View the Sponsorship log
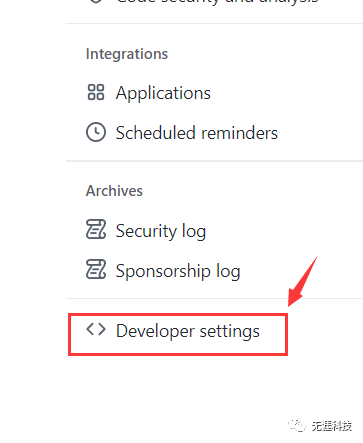 [178, 271]
